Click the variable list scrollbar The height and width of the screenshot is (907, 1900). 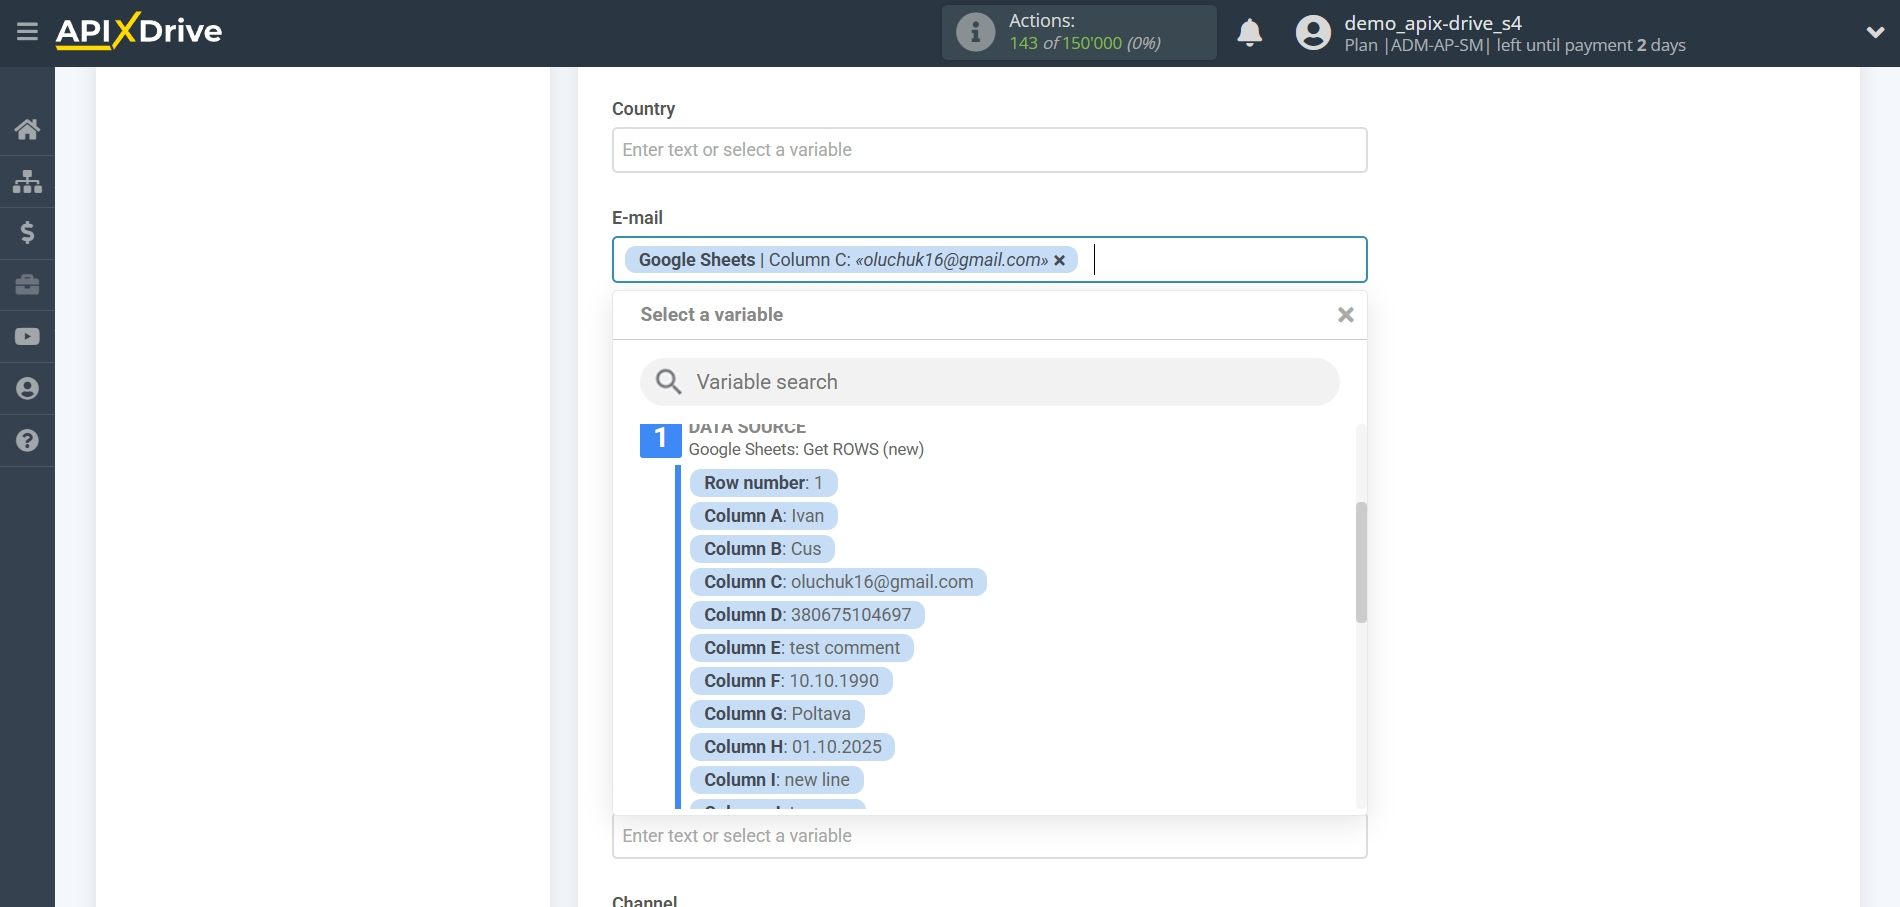pyautogui.click(x=1361, y=562)
